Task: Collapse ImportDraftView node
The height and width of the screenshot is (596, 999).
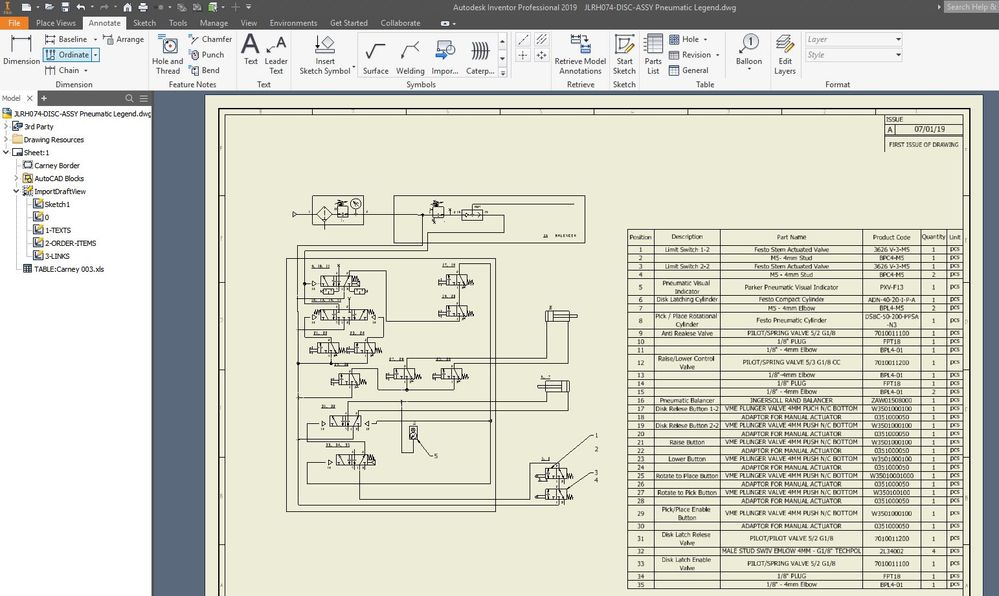Action: click(17, 191)
